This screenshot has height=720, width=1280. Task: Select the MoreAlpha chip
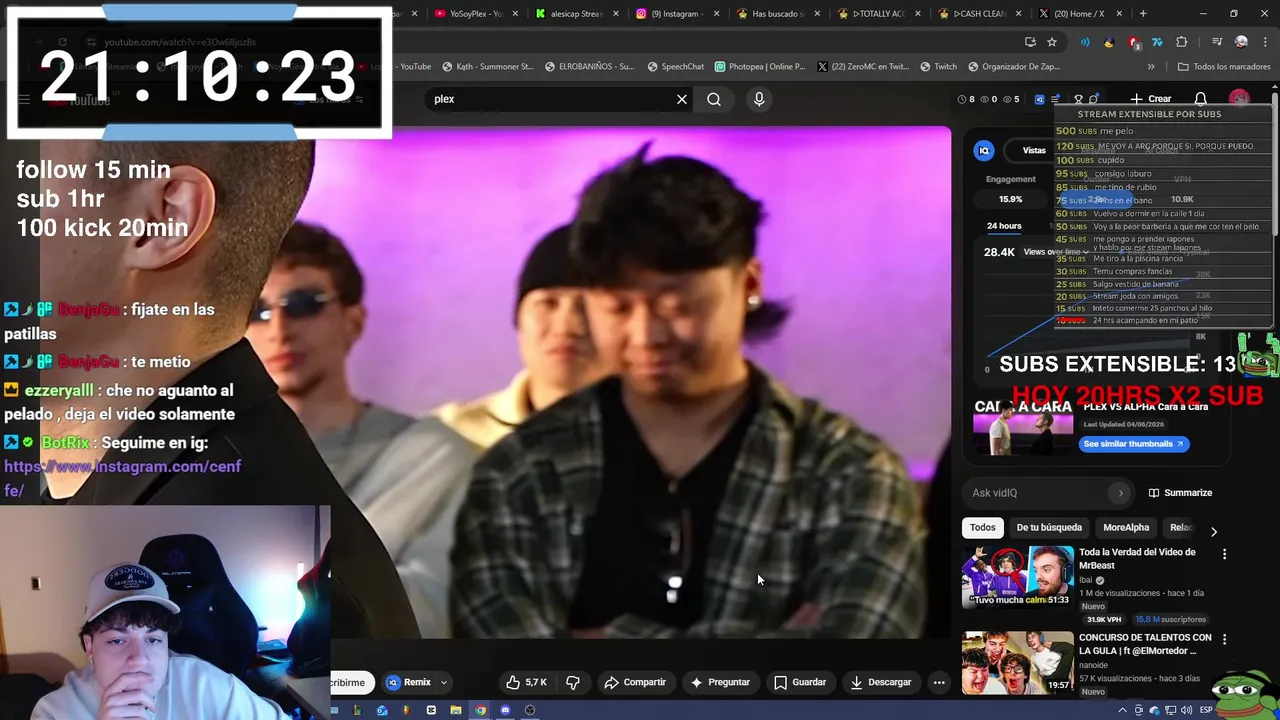click(x=1126, y=527)
